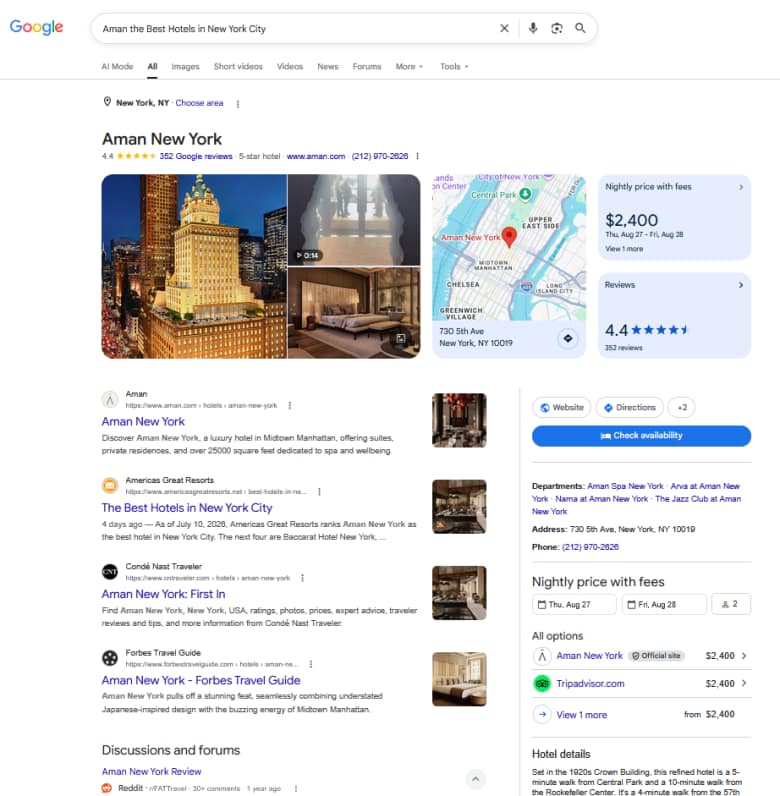Select the Thu, Aug 27 check-in date field
The height and width of the screenshot is (796, 780).
pyautogui.click(x=574, y=604)
